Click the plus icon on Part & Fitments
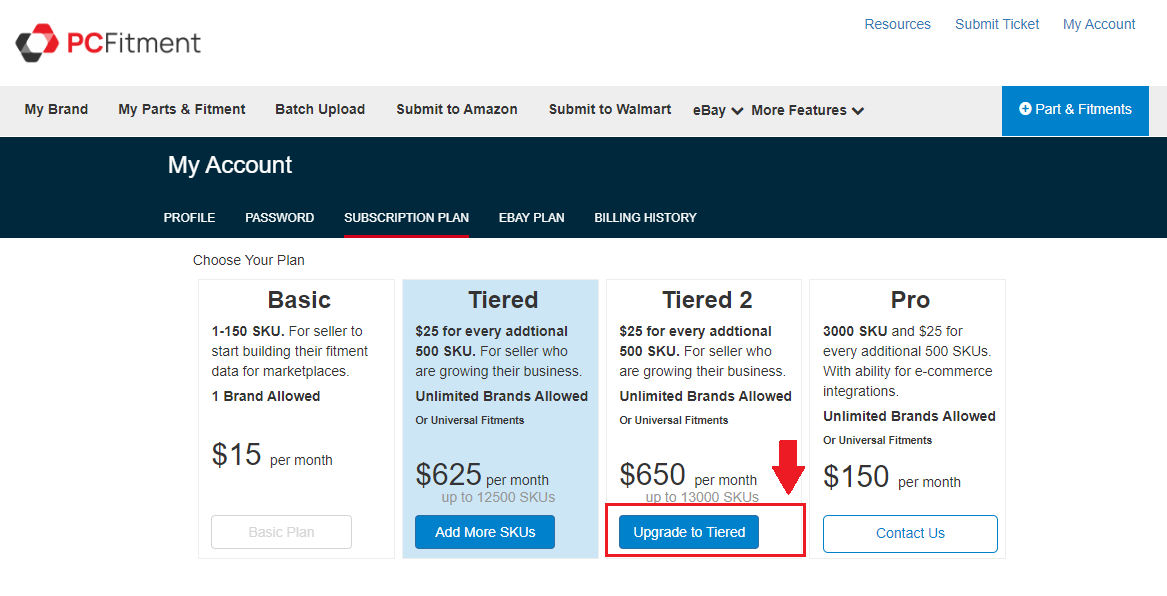This screenshot has height=596, width=1167. tap(1025, 109)
